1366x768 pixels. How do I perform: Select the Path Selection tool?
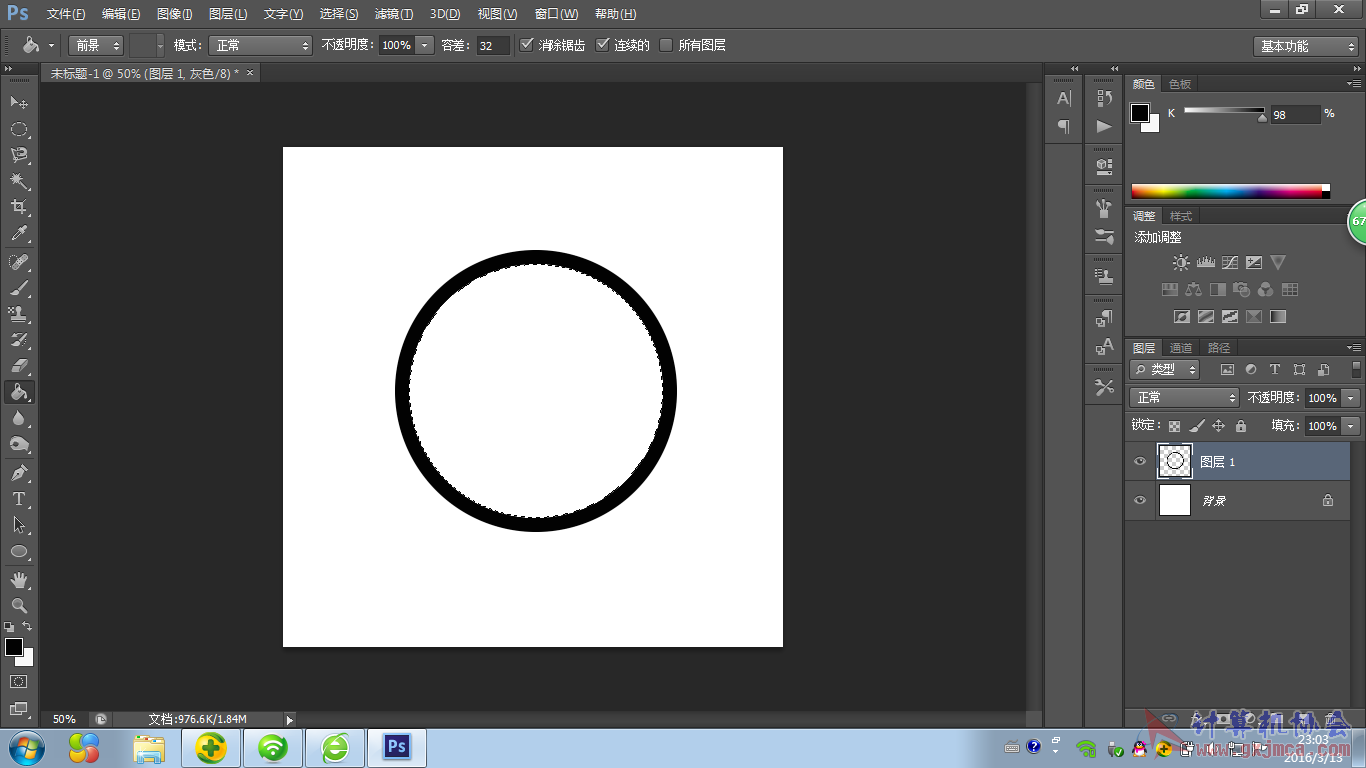[x=19, y=524]
